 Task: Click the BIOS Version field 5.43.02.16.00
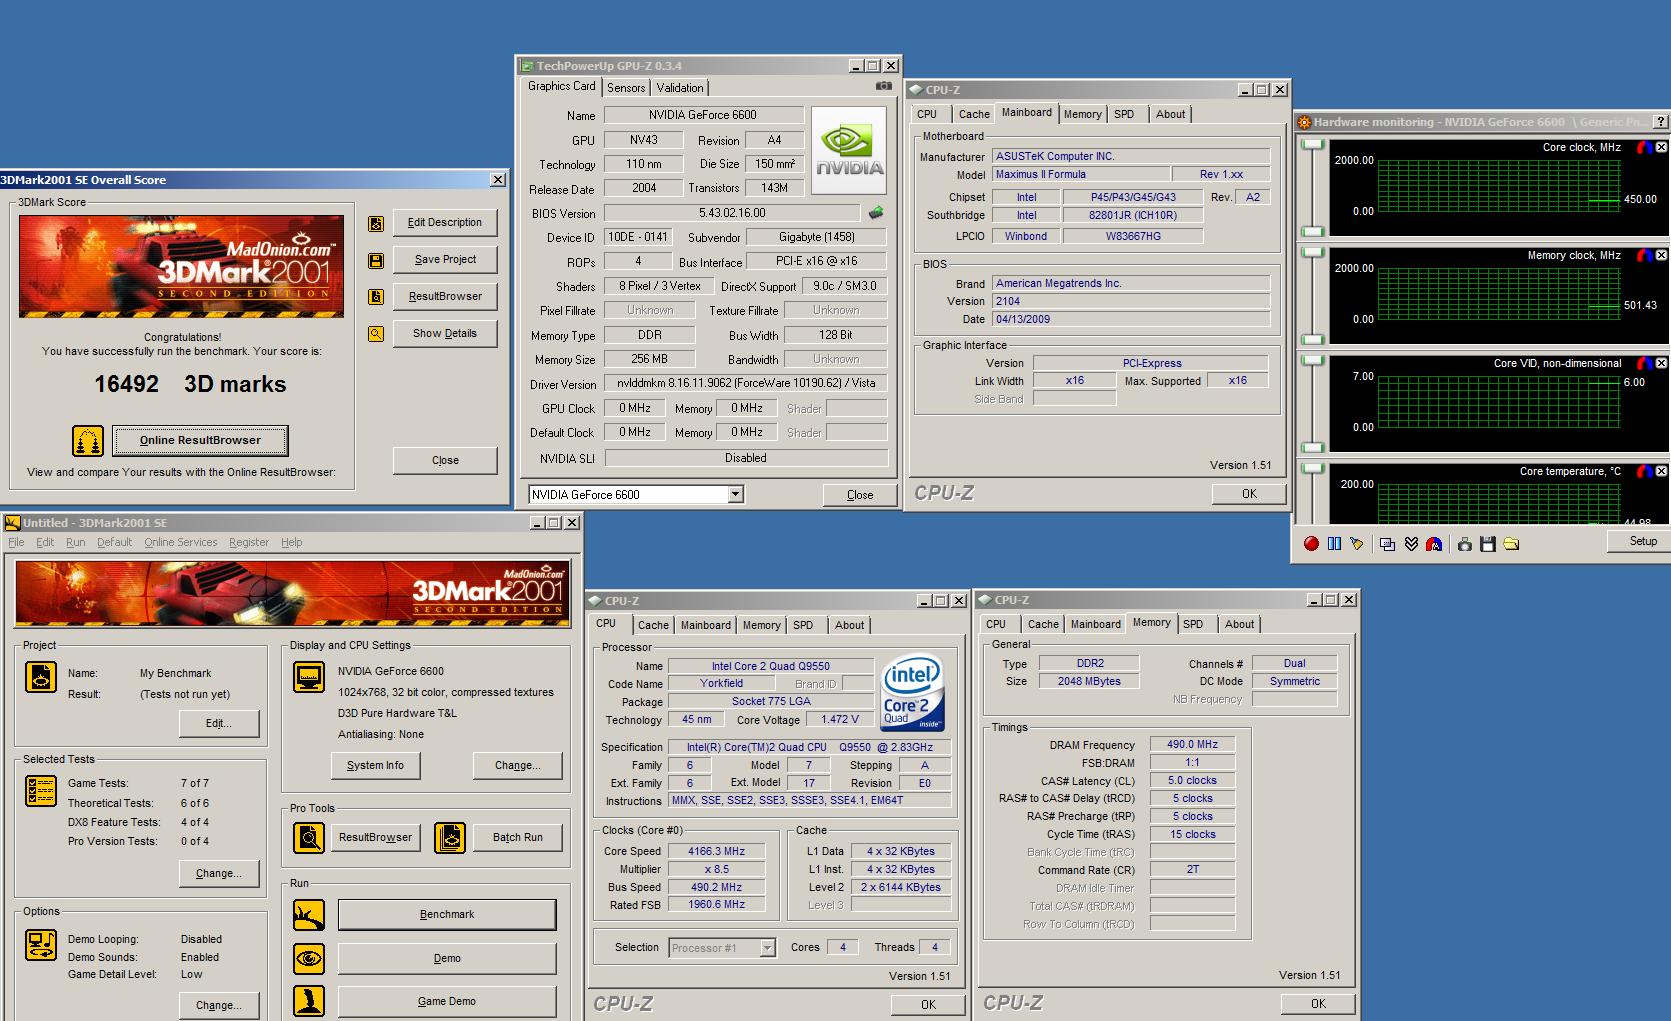coord(732,213)
